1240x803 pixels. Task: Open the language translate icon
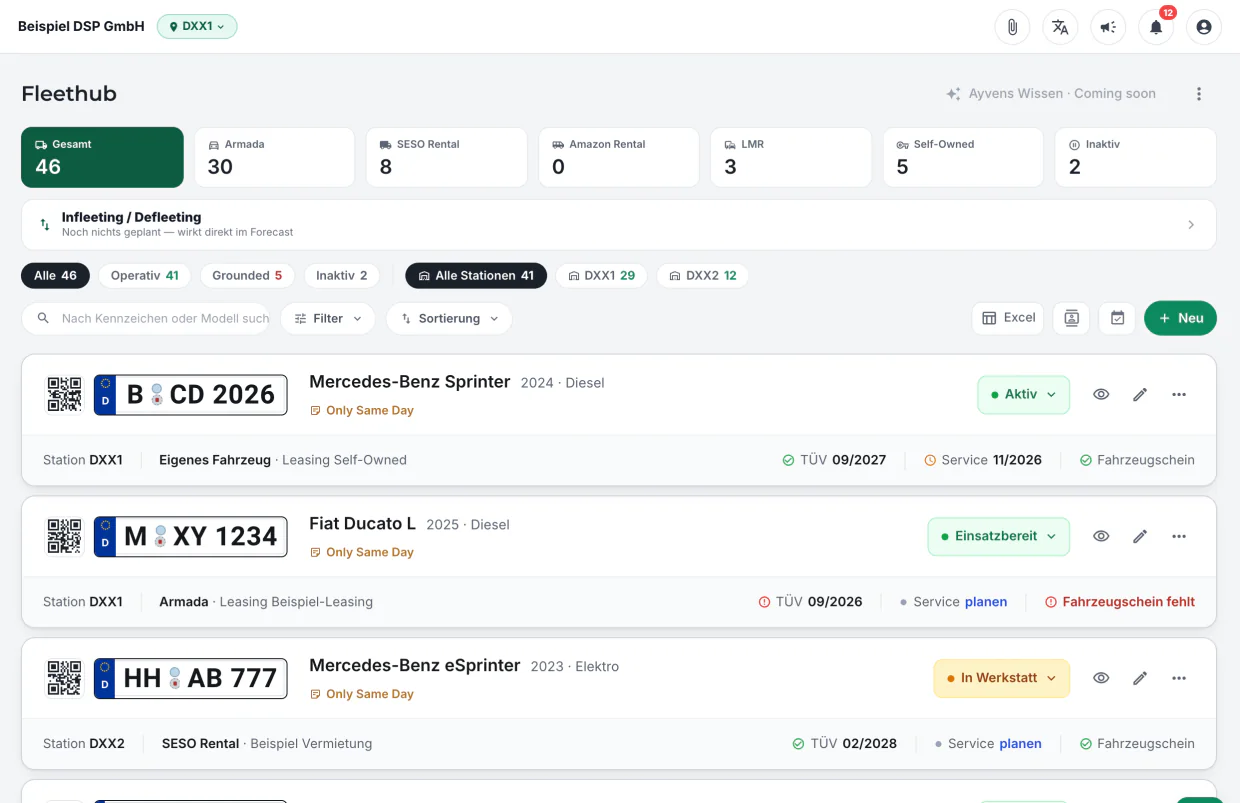click(x=1060, y=27)
